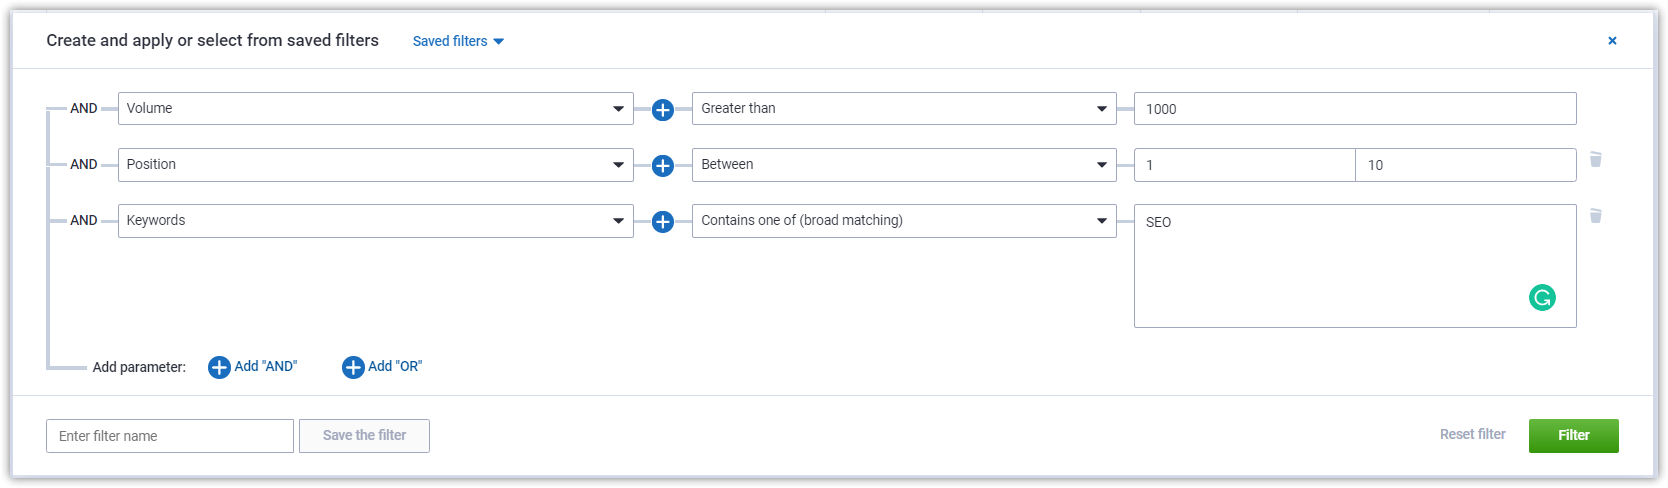
Task: Click the plus icon beside Position parameter
Action: pyautogui.click(x=662, y=166)
